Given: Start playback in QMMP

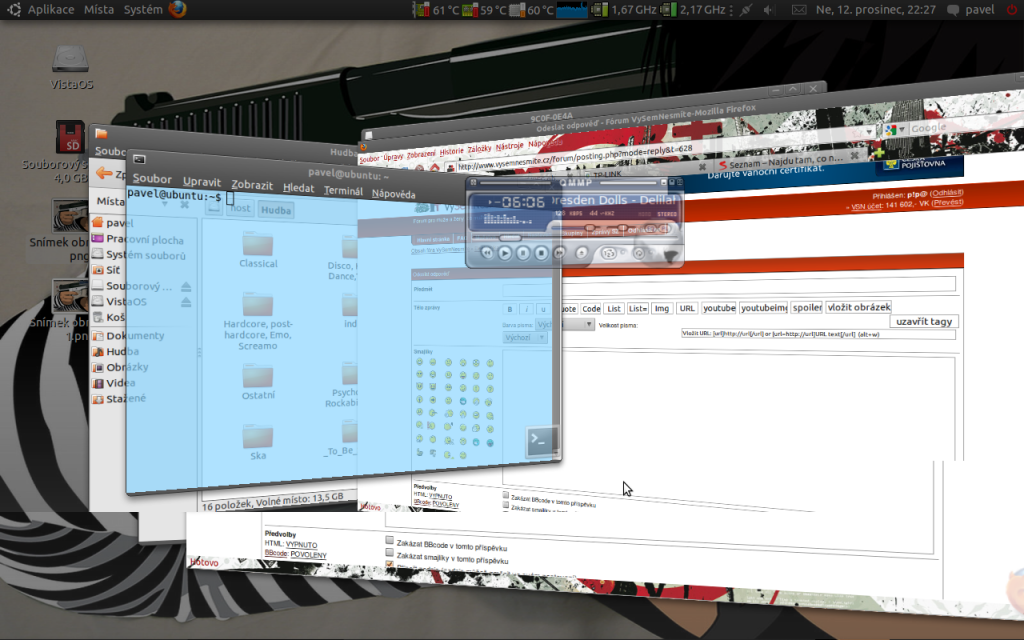Looking at the screenshot, I should [505, 253].
